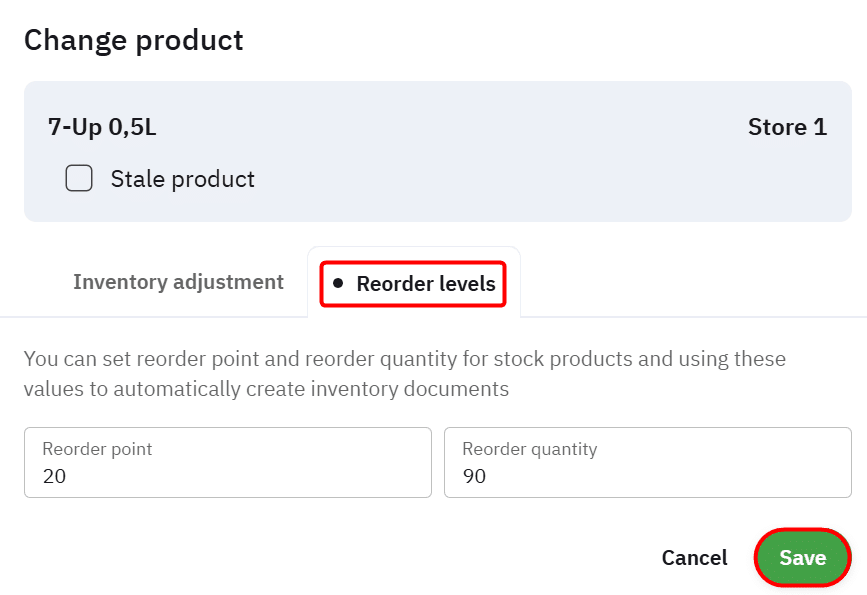Click the bullet dot beside Reorder levels

coord(338,284)
